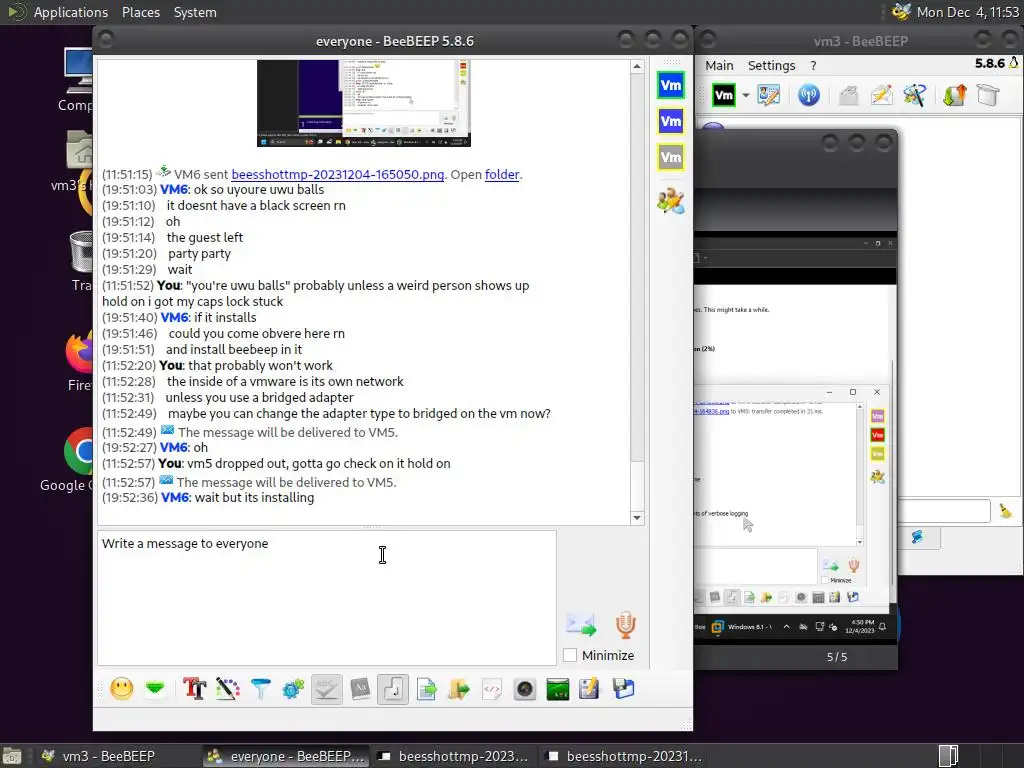This screenshot has height=768, width=1024.
Task: Click the Vm status avatar in vm3 toolbar
Action: [724, 95]
